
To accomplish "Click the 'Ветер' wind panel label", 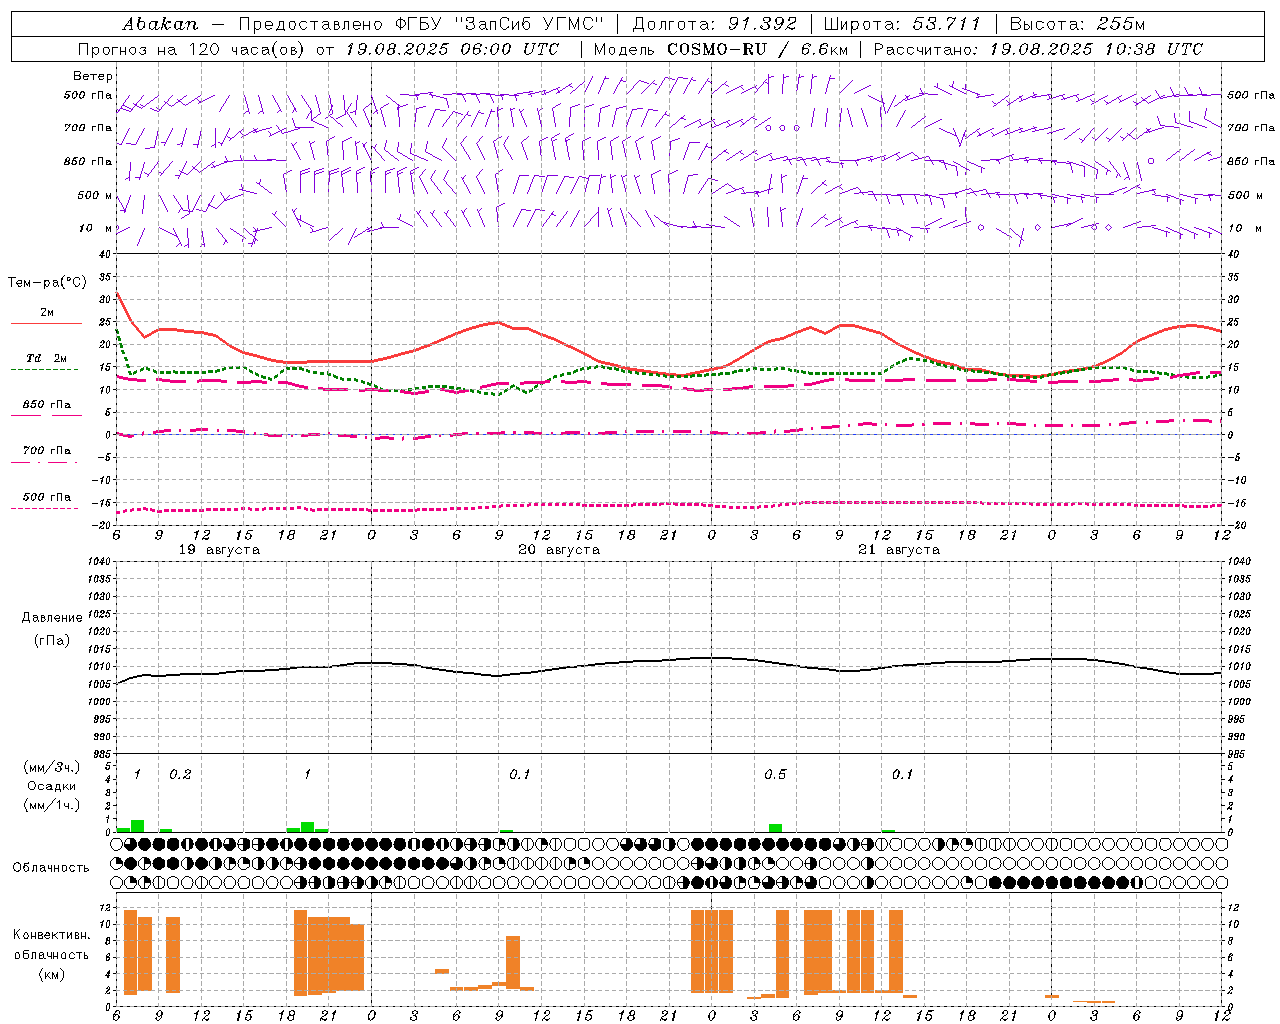I will tap(93, 76).
